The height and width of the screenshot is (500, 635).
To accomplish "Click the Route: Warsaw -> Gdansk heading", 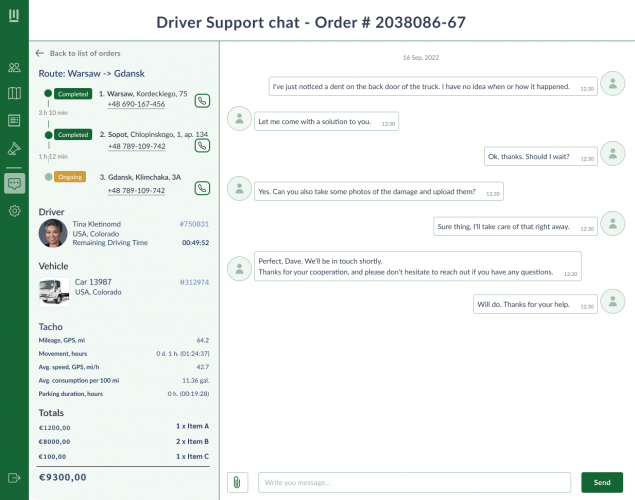I will [x=92, y=74].
